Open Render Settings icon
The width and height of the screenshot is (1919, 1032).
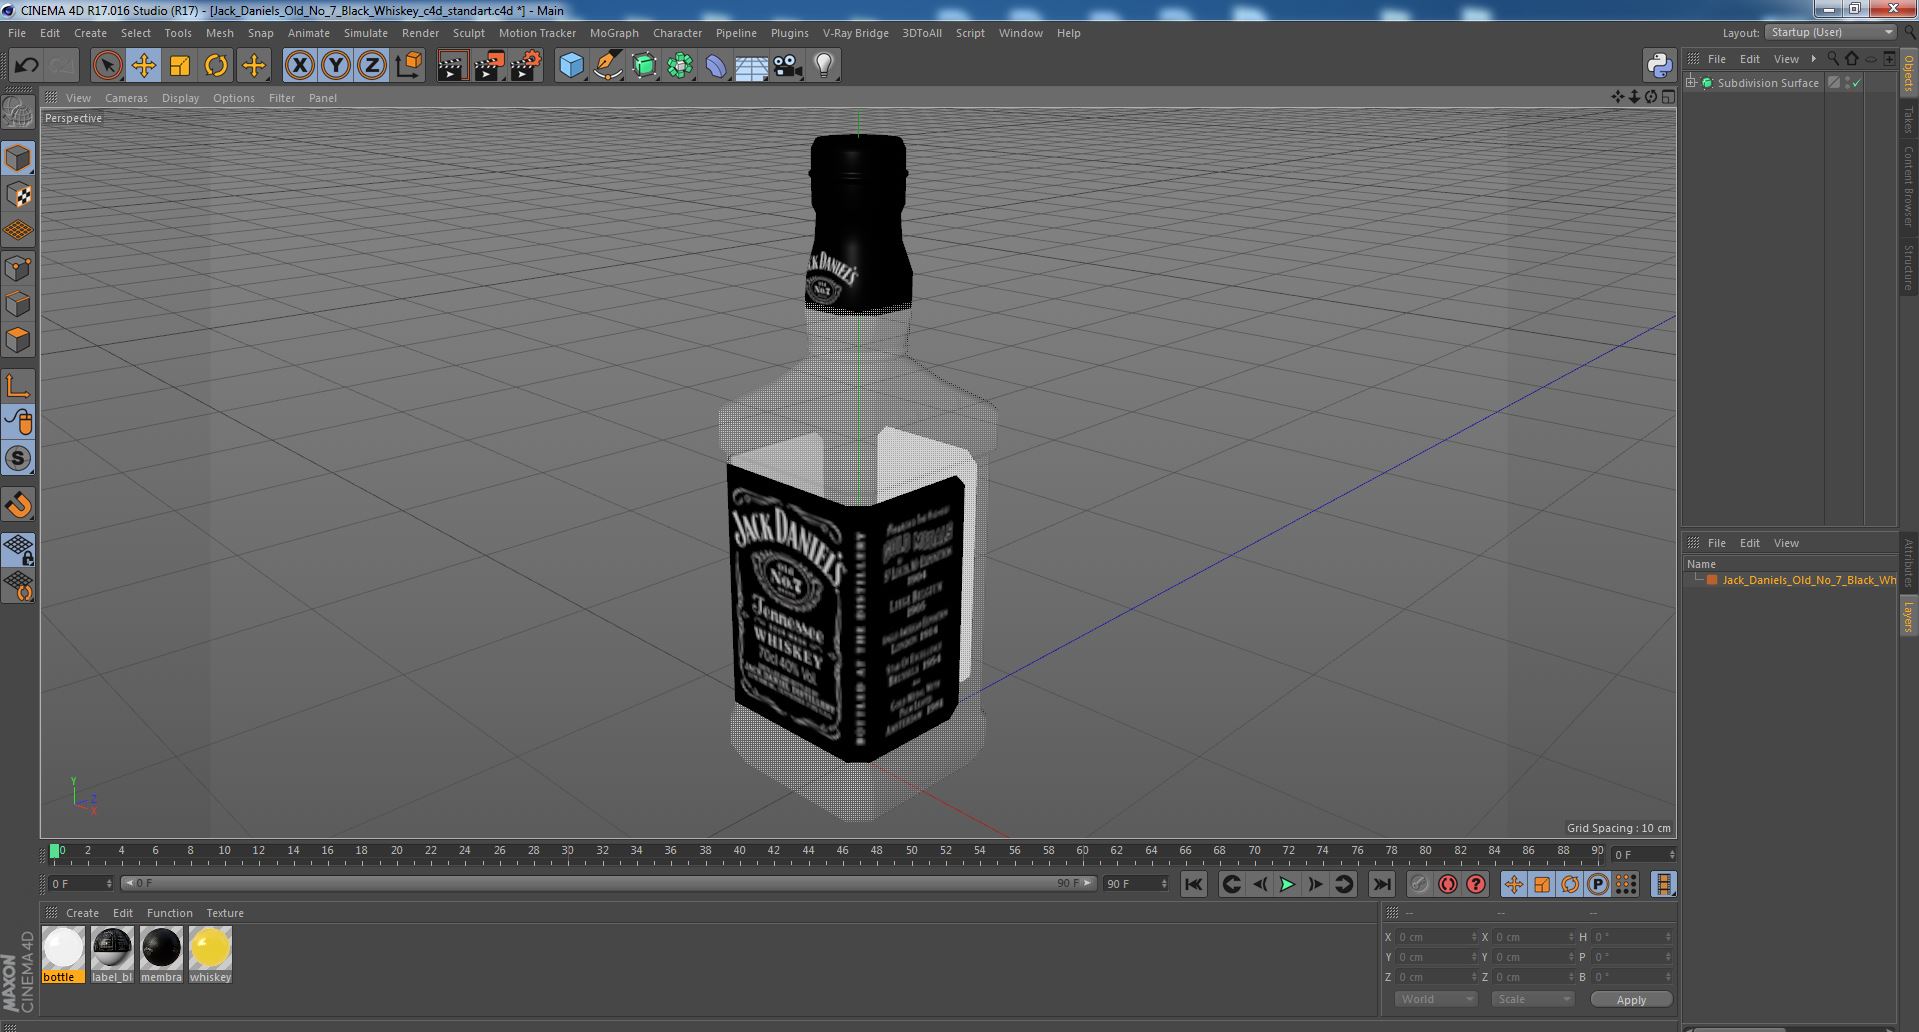tap(526, 66)
